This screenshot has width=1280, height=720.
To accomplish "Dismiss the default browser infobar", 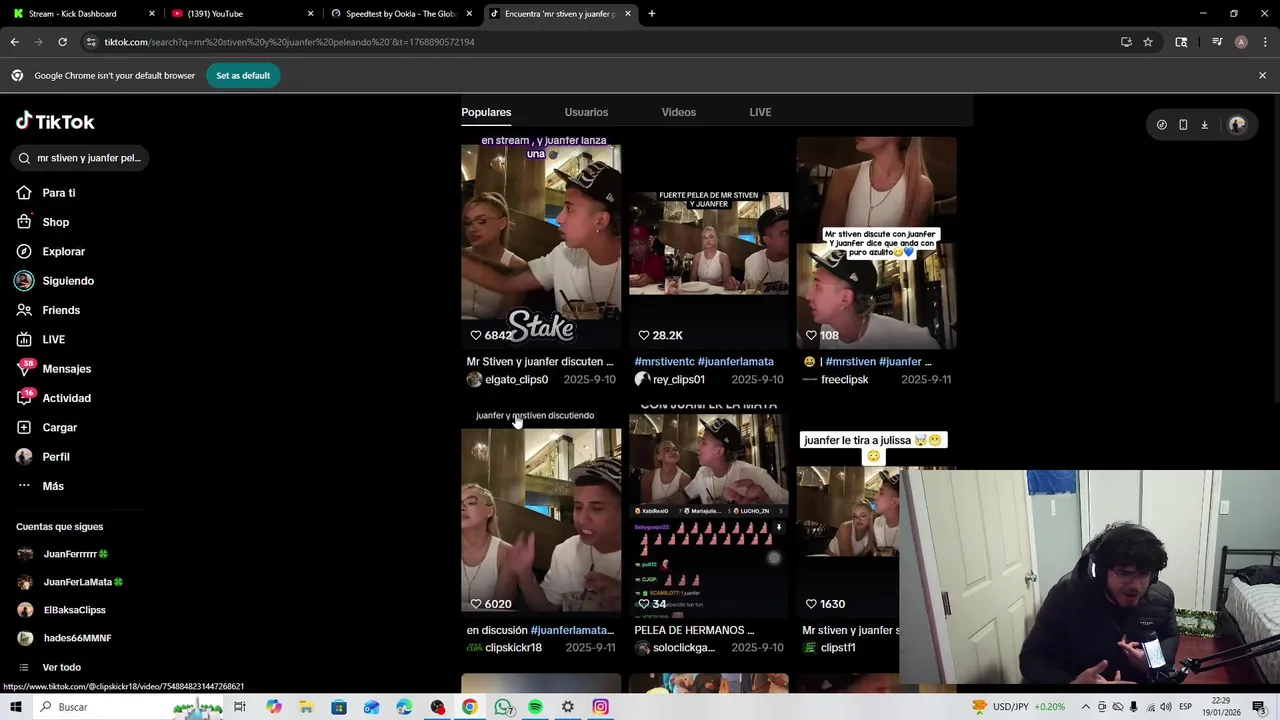I will [1262, 75].
